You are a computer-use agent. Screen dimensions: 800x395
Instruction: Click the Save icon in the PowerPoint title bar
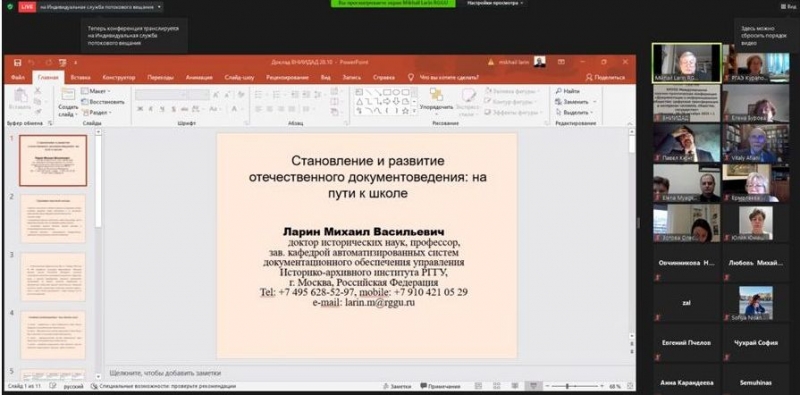click(18, 62)
